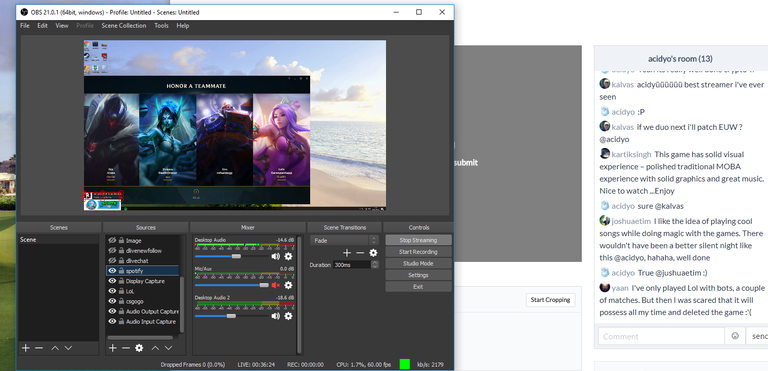Remove scene transition with minus icon

360,253
